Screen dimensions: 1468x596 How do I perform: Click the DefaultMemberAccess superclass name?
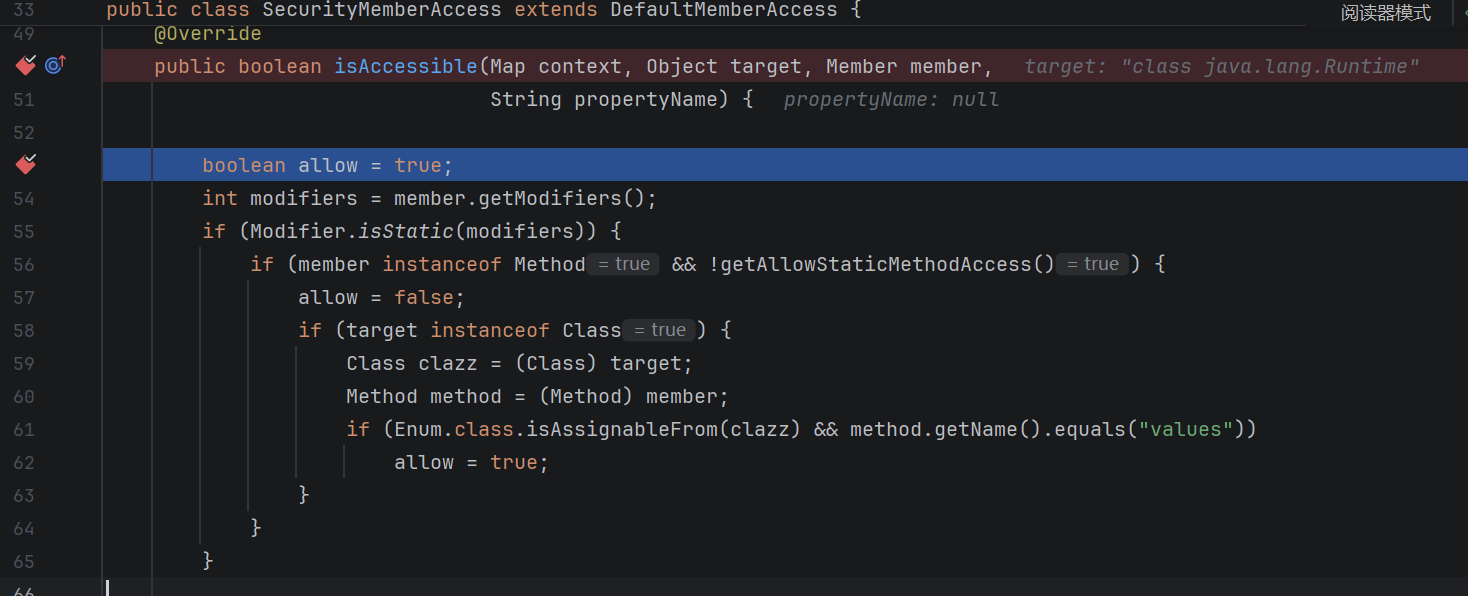point(724,10)
